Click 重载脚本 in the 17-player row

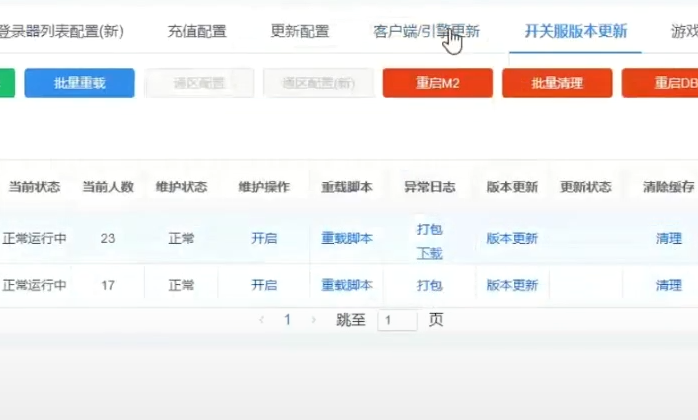pyautogui.click(x=347, y=285)
